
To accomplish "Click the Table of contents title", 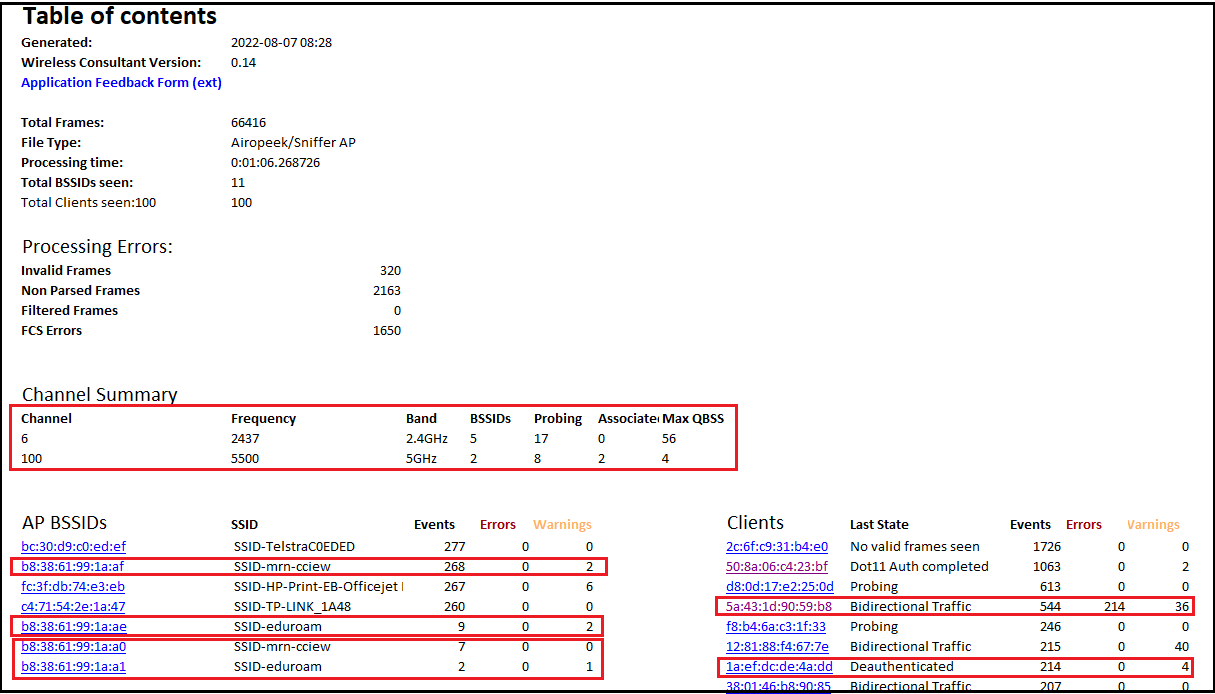I will [119, 16].
